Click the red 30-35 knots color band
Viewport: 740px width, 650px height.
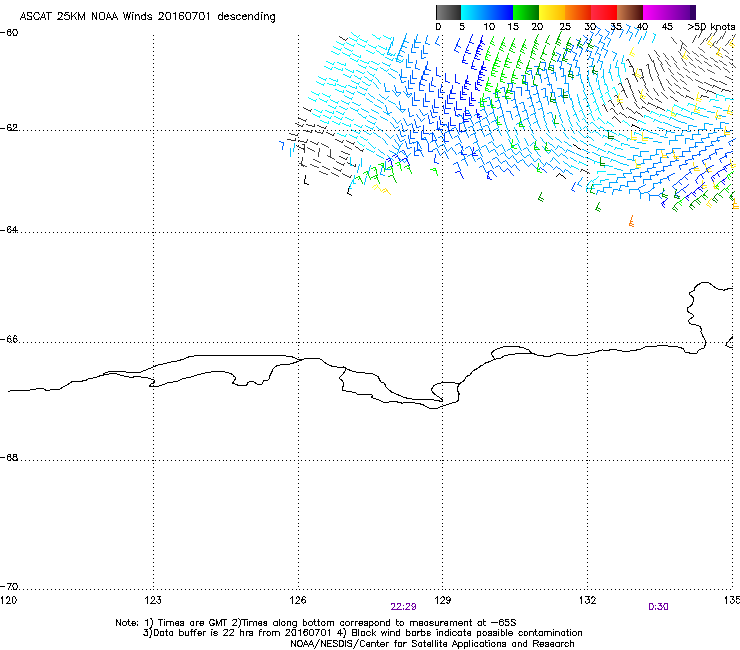pyautogui.click(x=604, y=12)
